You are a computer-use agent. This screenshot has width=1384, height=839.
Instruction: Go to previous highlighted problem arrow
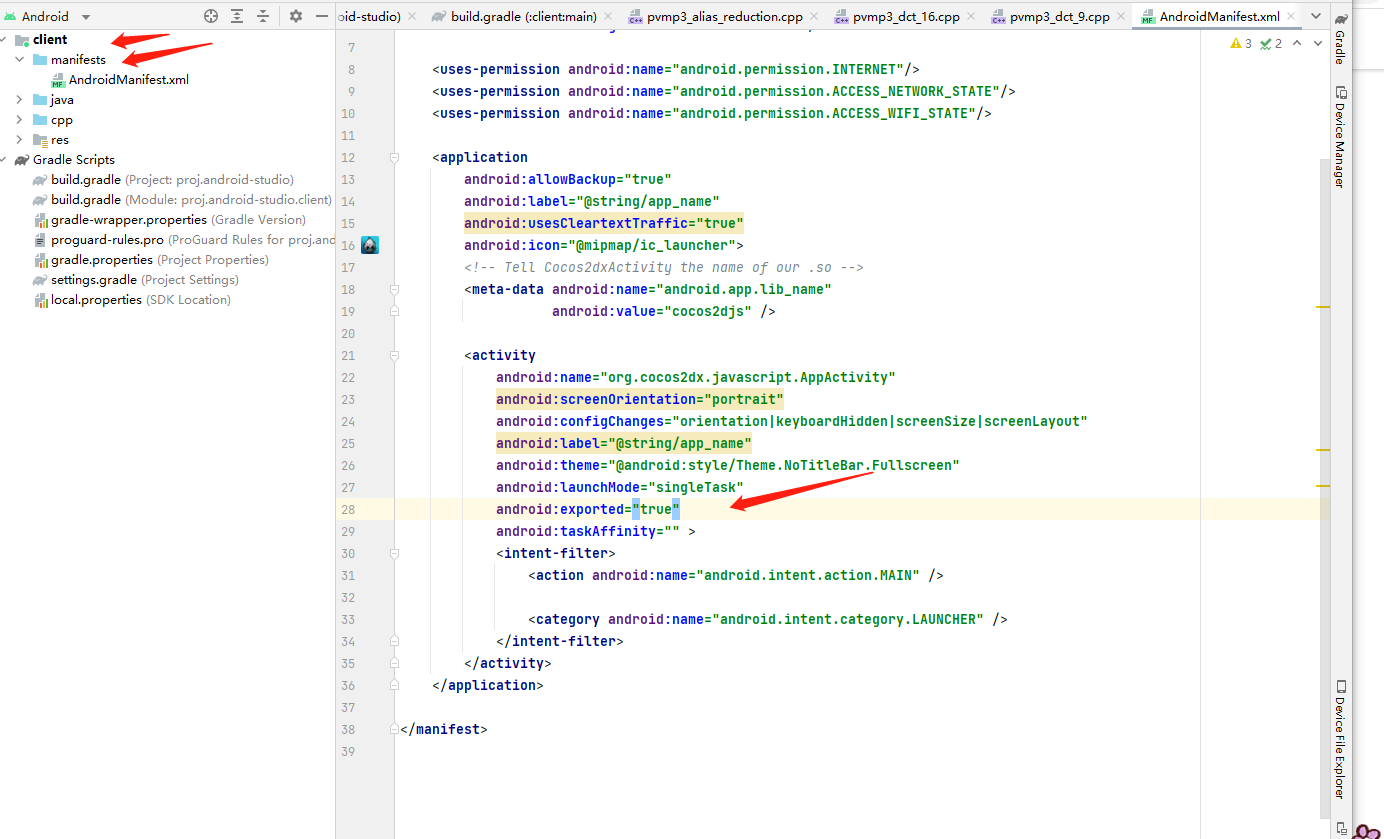(x=1297, y=43)
